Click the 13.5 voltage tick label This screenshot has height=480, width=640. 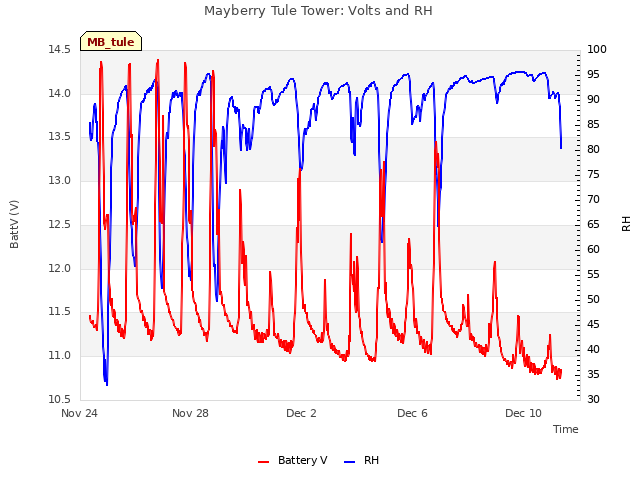click(x=60, y=137)
